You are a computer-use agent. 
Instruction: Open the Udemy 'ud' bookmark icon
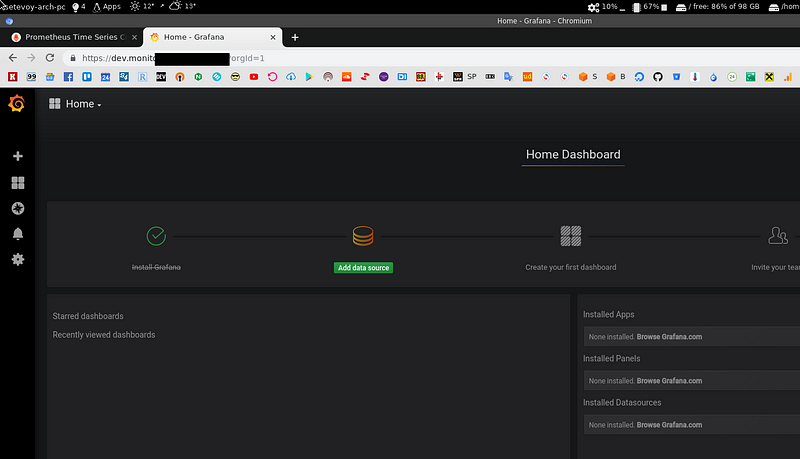pos(527,76)
